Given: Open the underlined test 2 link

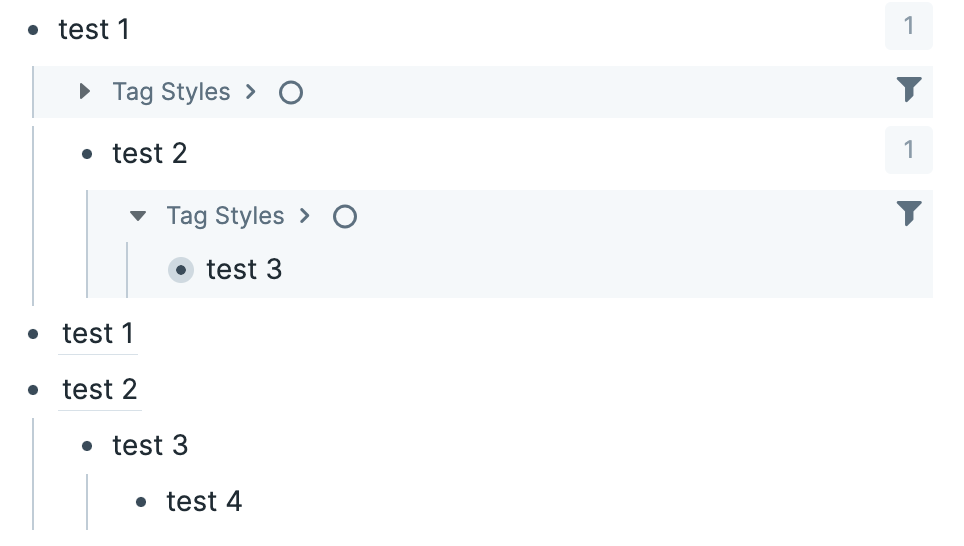Looking at the screenshot, I should (x=100, y=390).
